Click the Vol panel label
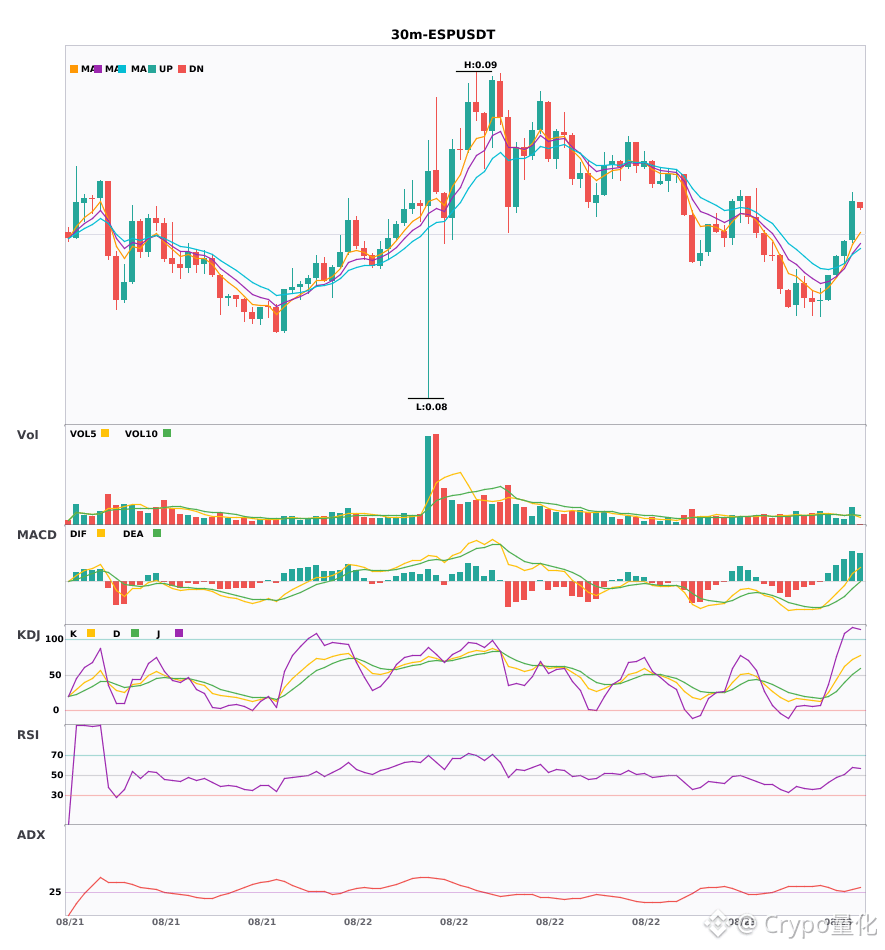Screen dimensions: 885x950 pos(27,435)
